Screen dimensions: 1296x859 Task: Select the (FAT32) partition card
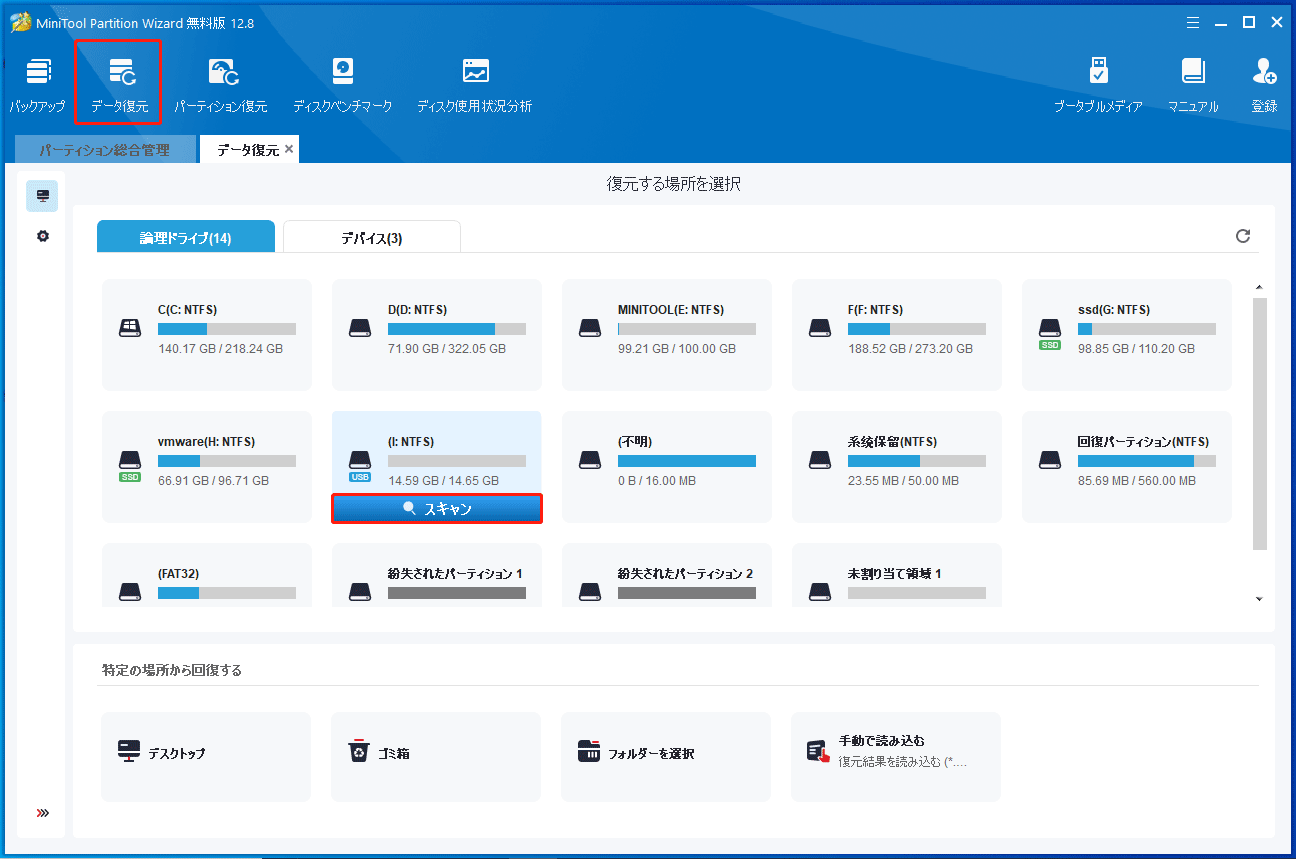click(x=207, y=575)
